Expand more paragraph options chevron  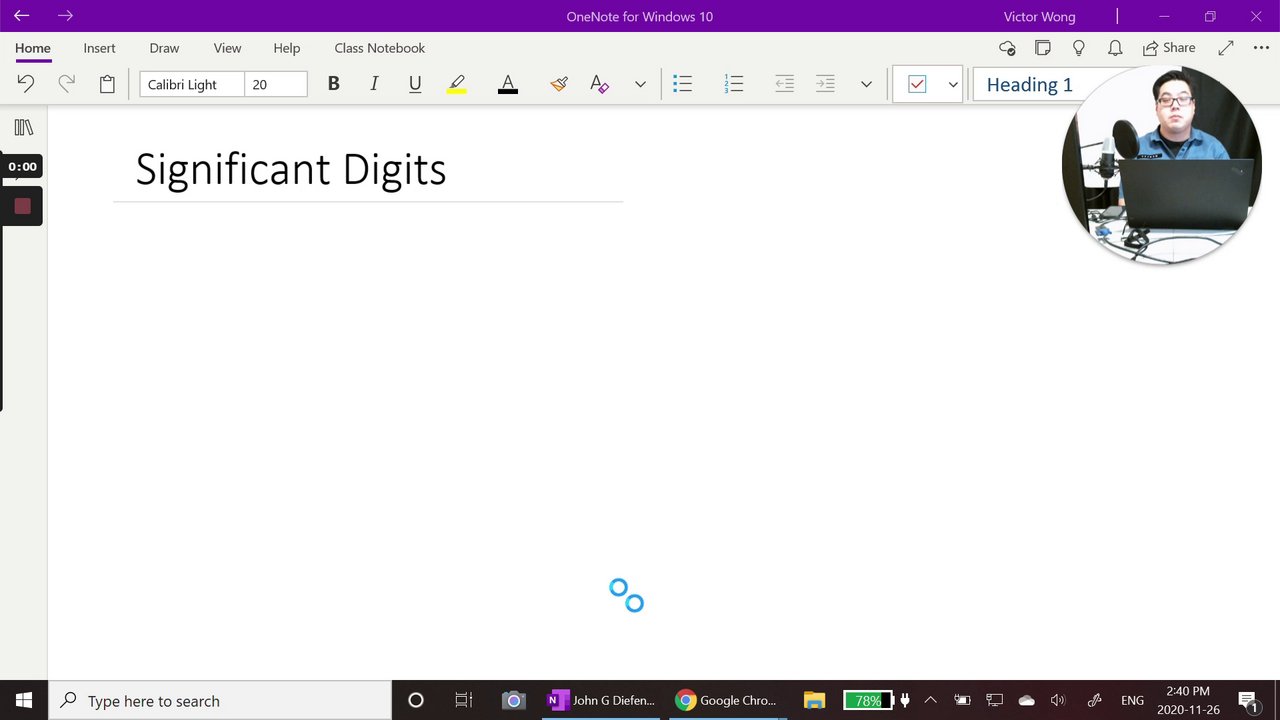point(866,85)
